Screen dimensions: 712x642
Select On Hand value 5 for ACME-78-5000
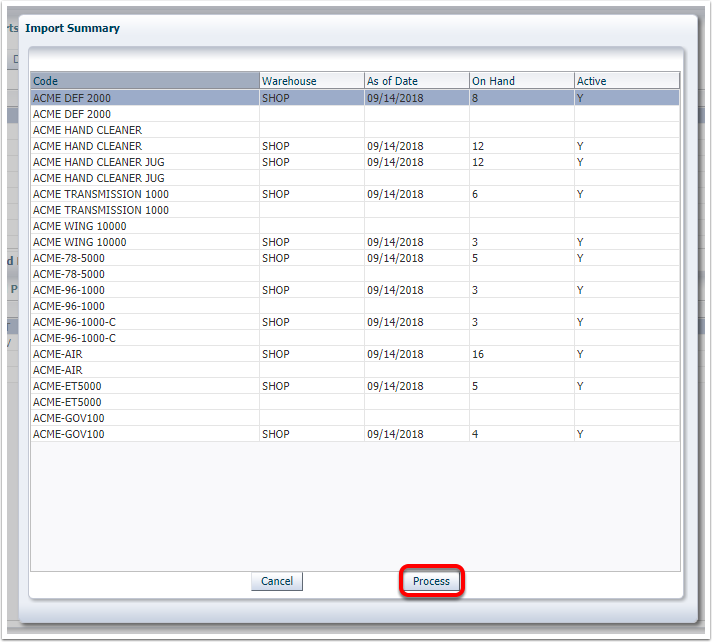(x=521, y=258)
